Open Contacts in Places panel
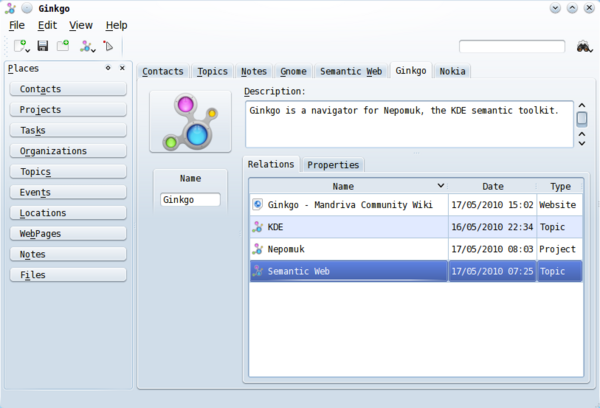The height and width of the screenshot is (408, 600). click(x=68, y=89)
